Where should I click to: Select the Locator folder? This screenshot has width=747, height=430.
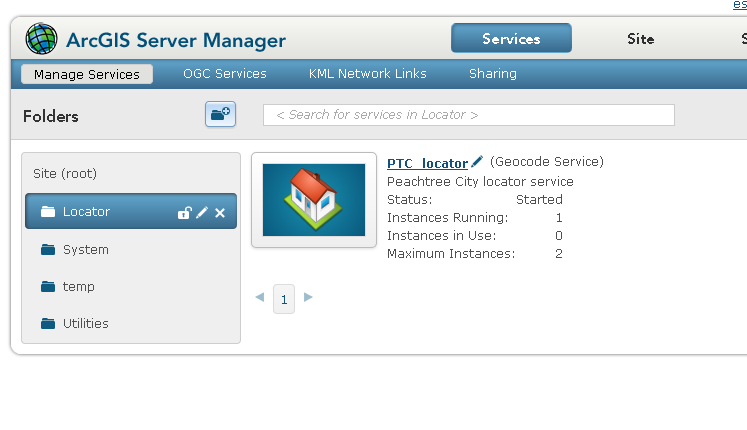pyautogui.click(x=131, y=211)
